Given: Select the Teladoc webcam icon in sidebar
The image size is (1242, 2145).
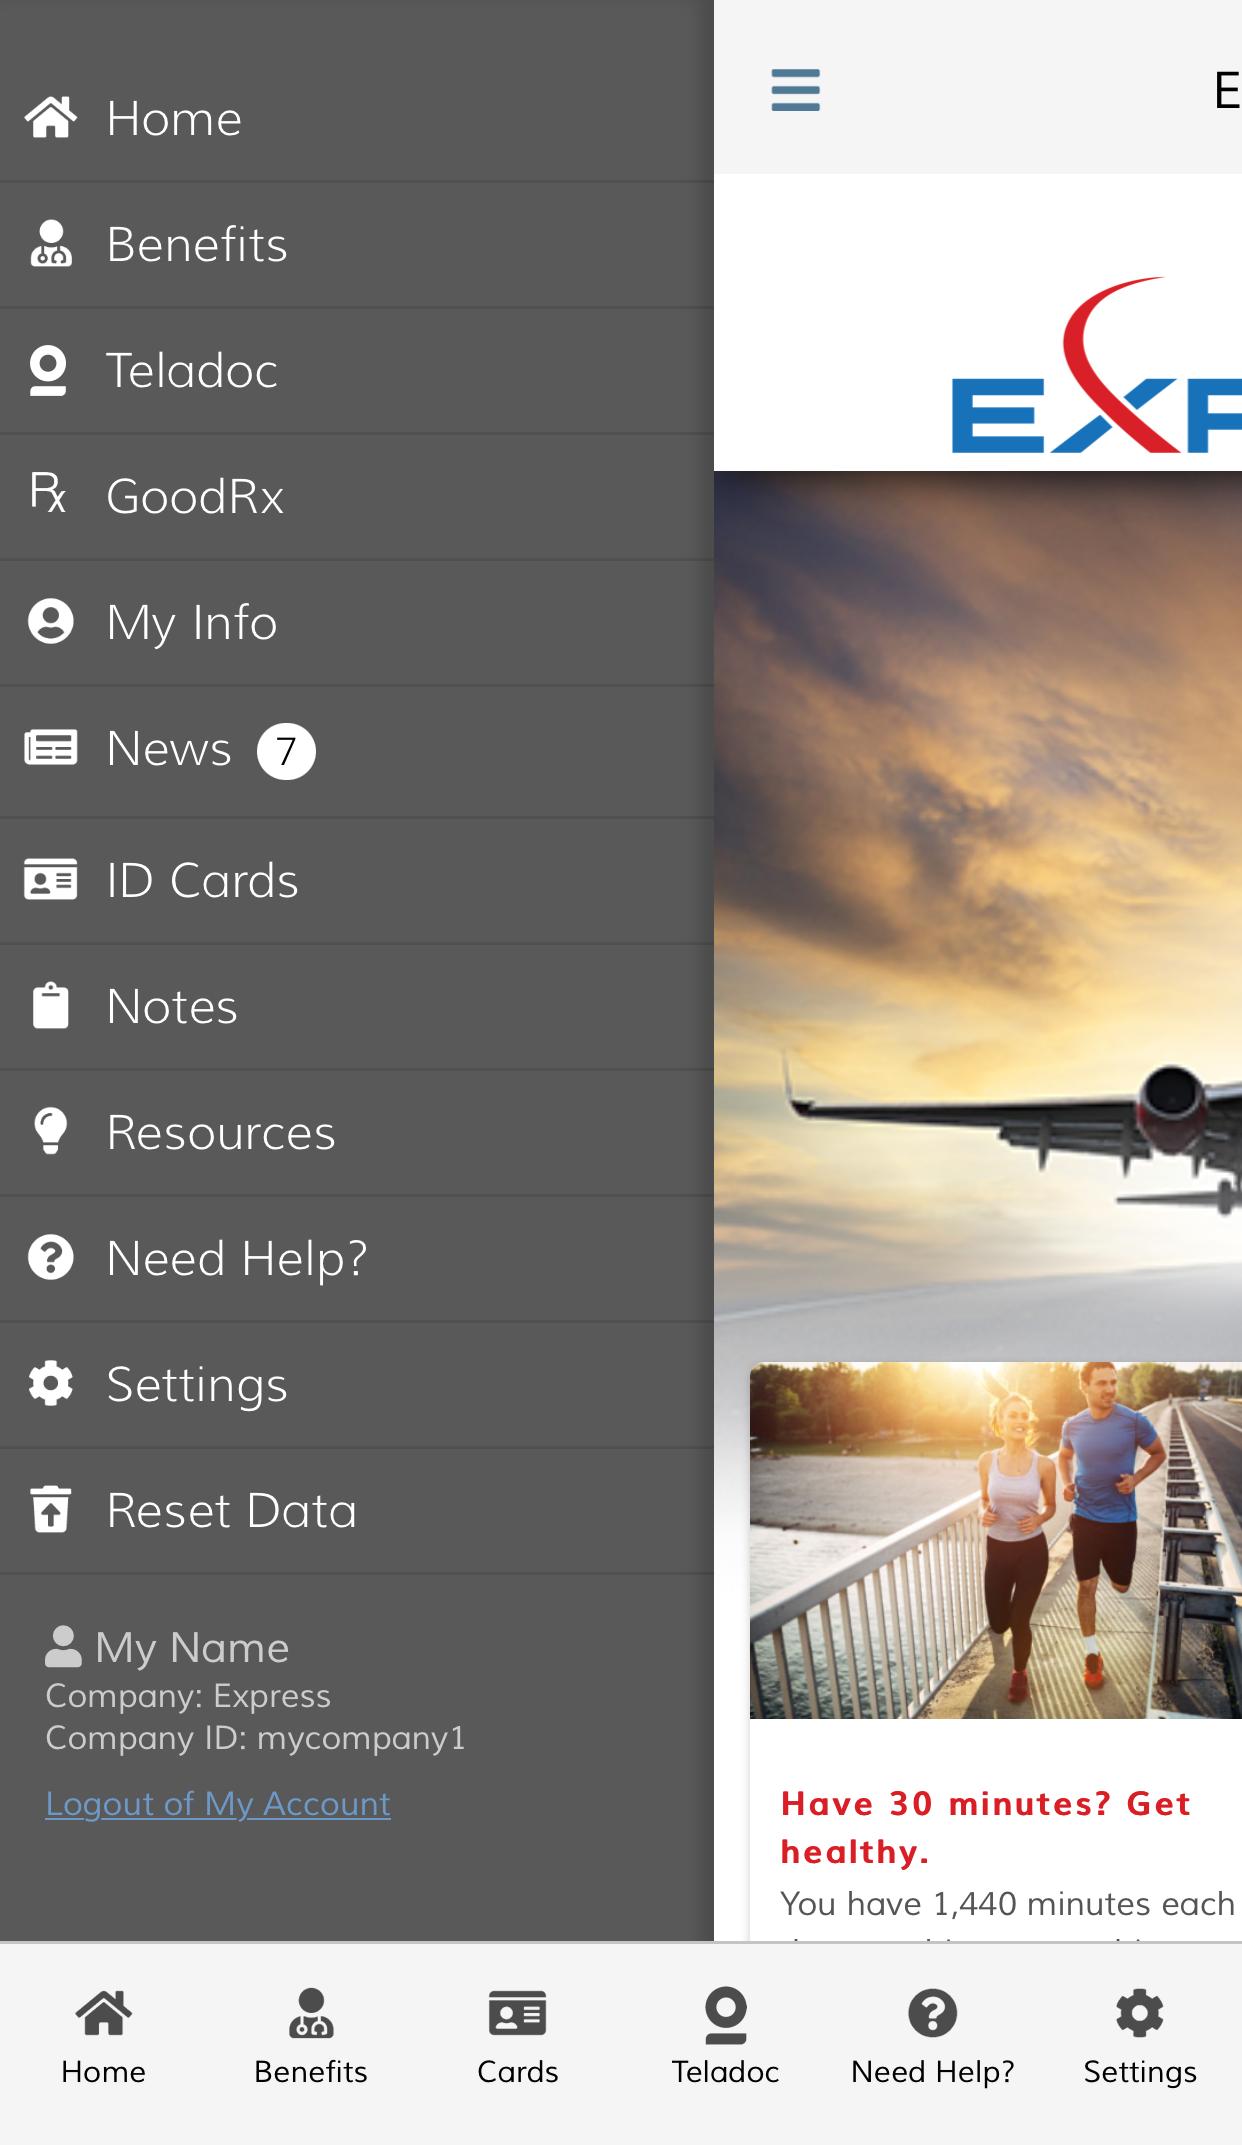Looking at the screenshot, I should coord(48,371).
